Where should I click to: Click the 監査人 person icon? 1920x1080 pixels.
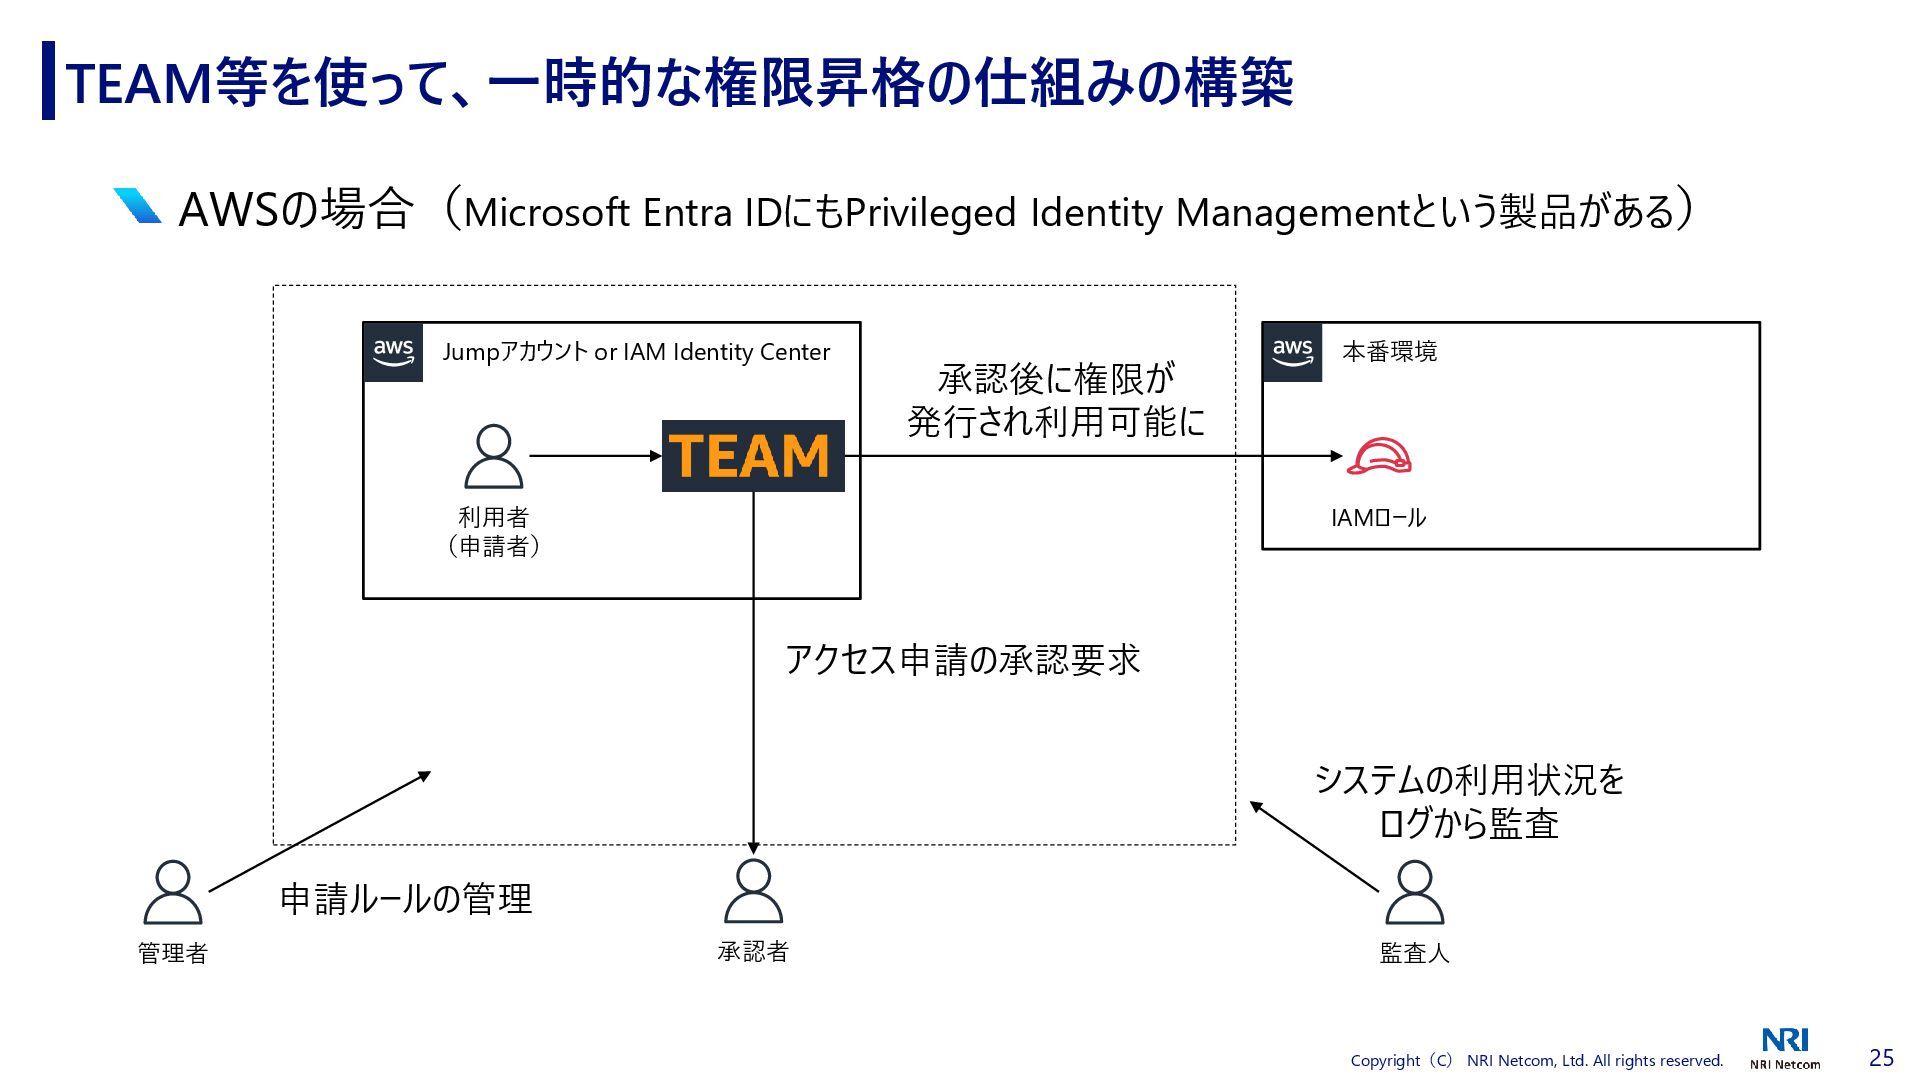click(x=1414, y=892)
